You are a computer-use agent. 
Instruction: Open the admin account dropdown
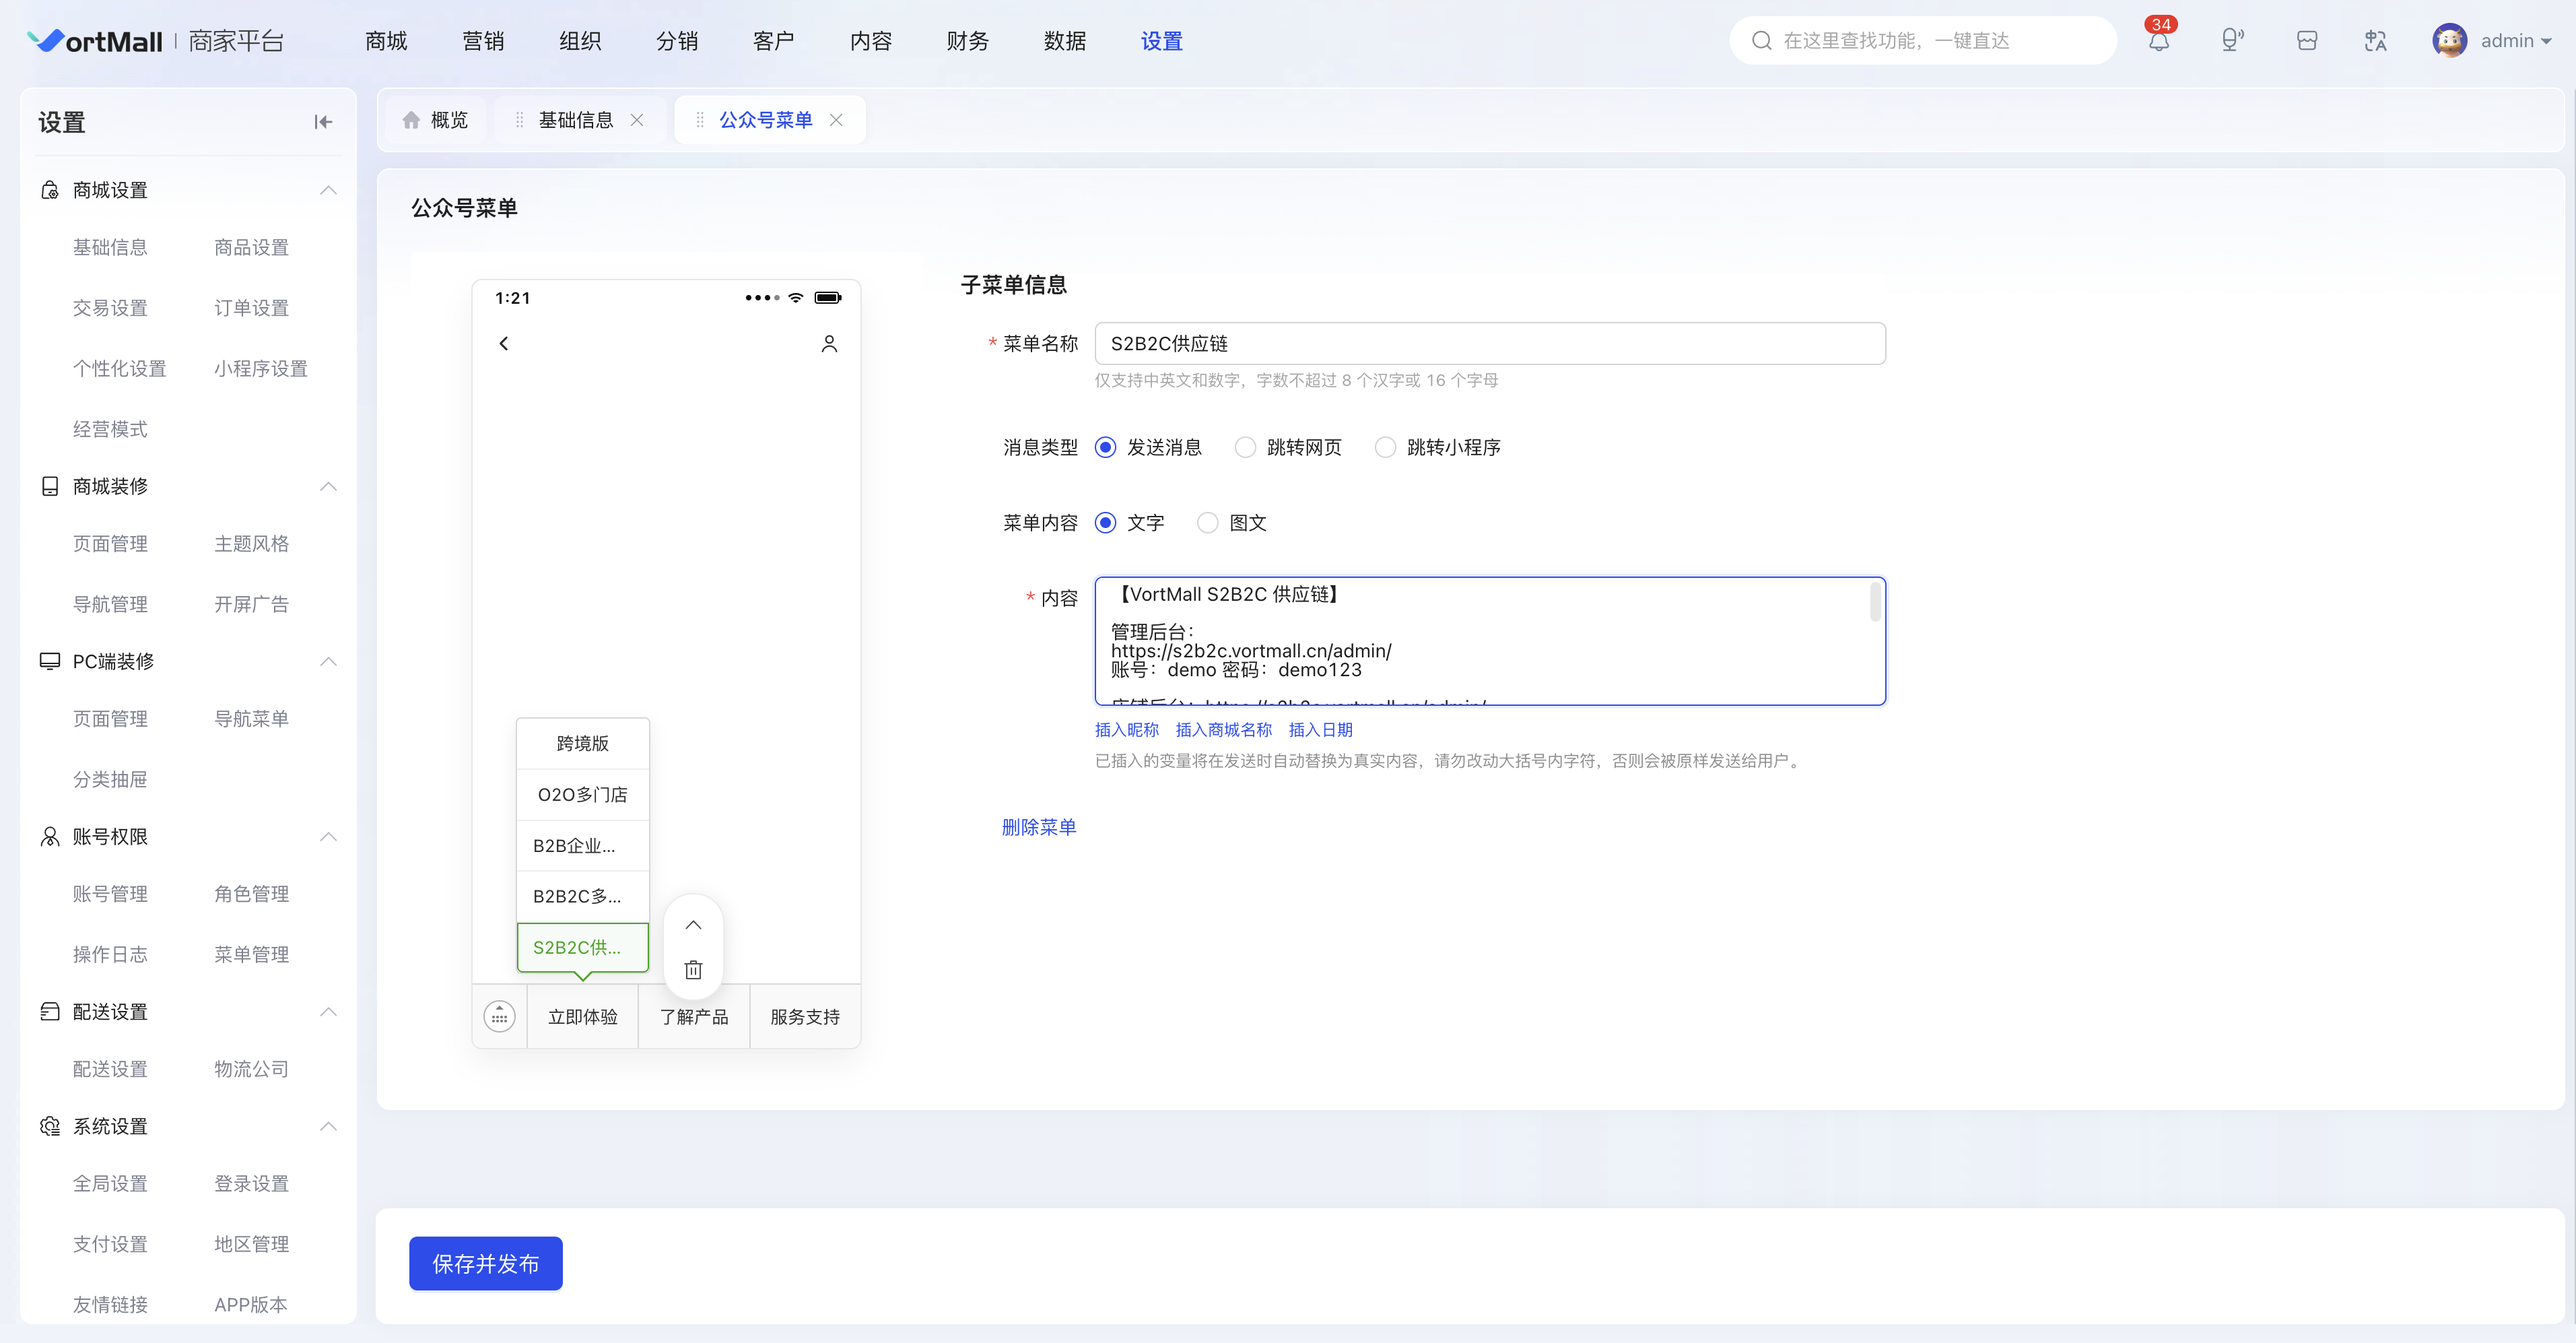[2516, 41]
